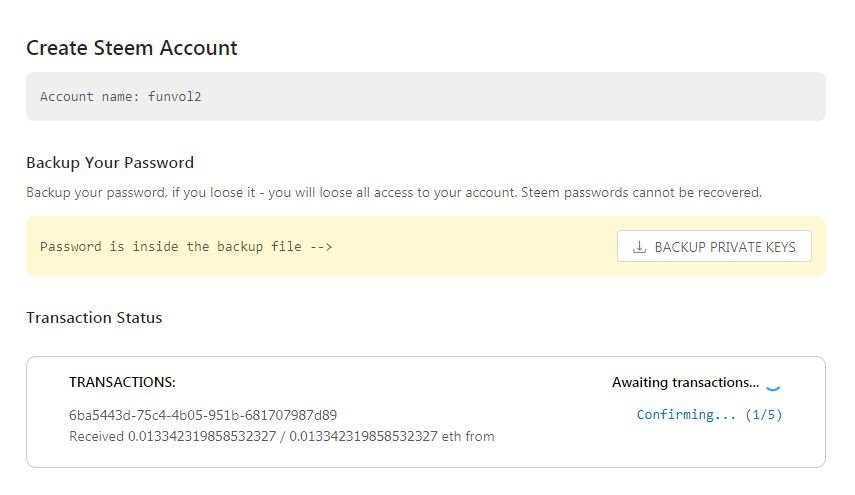Screen dimensions: 855x495
Task: Select the transaction ID 6ba5443d-75c4 text
Action: click(210, 414)
